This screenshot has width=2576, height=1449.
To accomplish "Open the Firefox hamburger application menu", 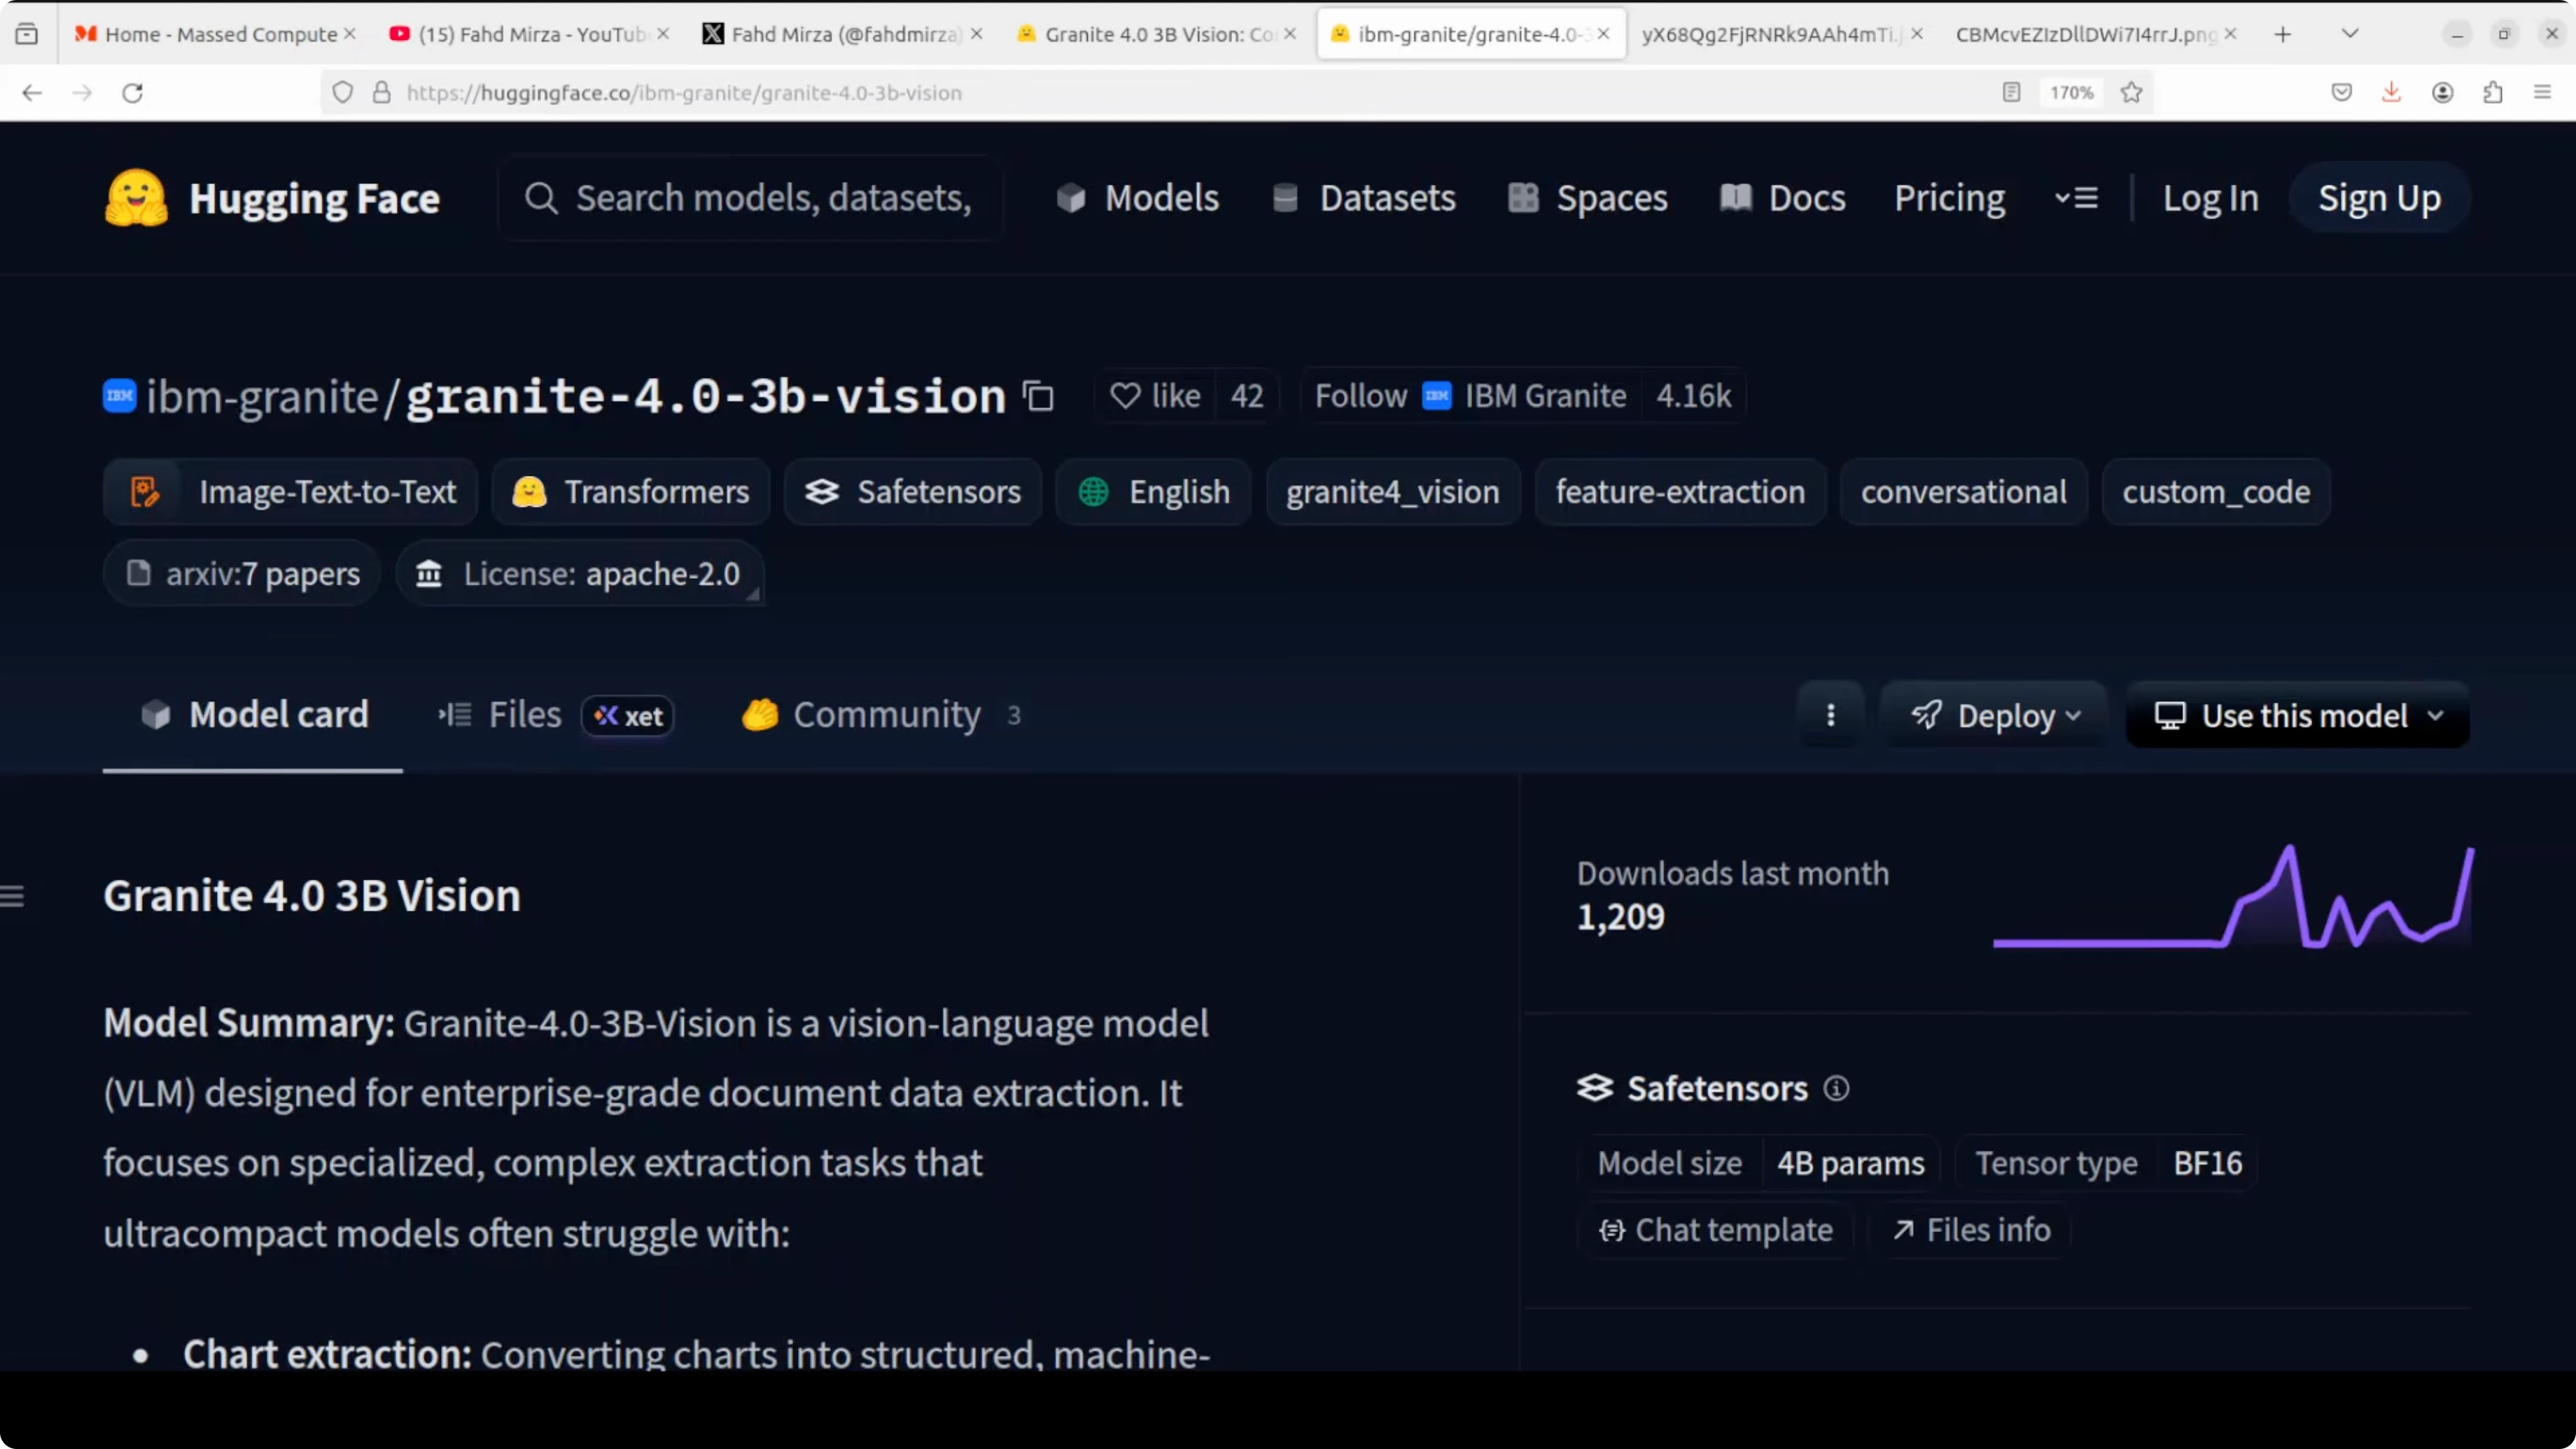I will pos(2542,93).
